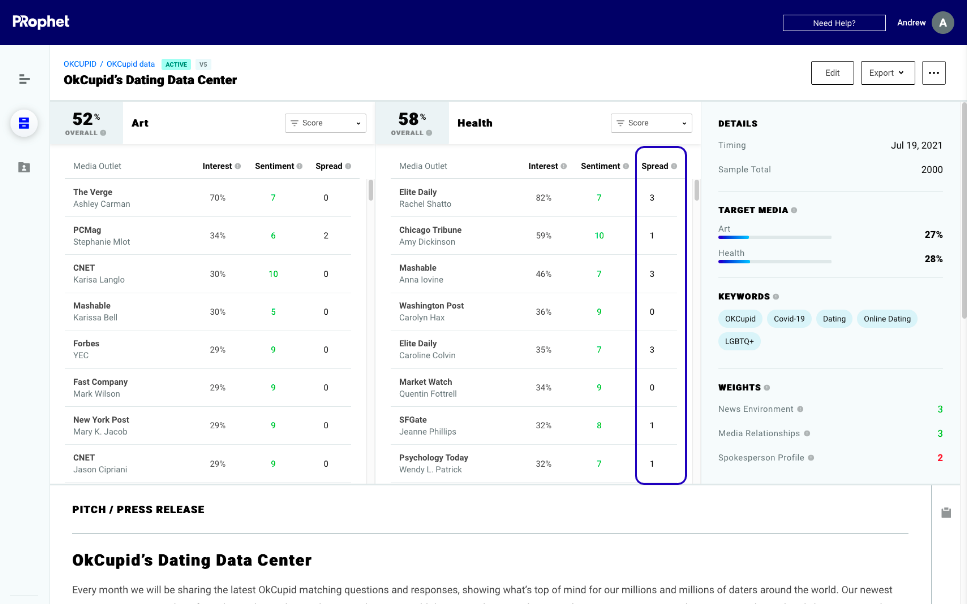Select the Dating keyword tag
Viewport: 967px width, 604px height.
(x=834, y=319)
